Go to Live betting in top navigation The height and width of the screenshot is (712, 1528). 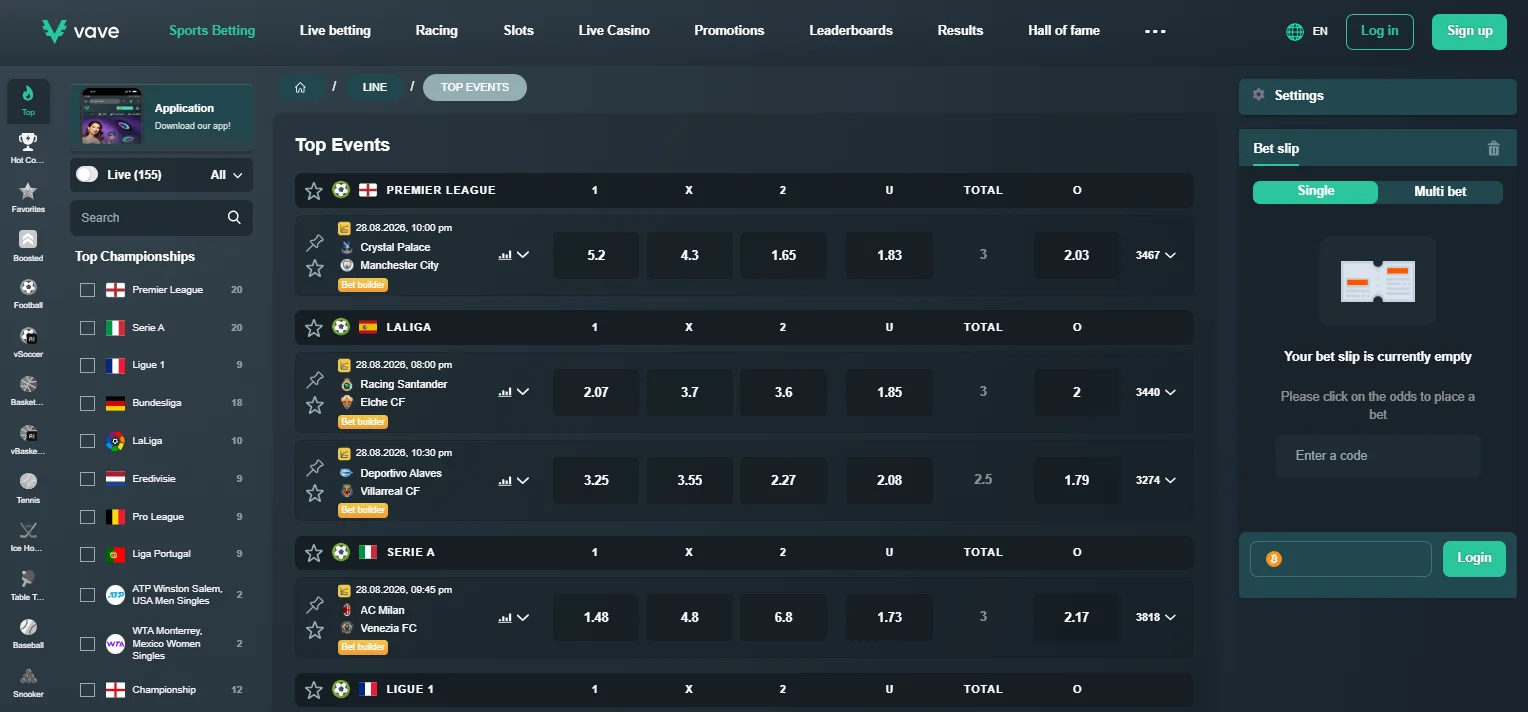tap(335, 31)
